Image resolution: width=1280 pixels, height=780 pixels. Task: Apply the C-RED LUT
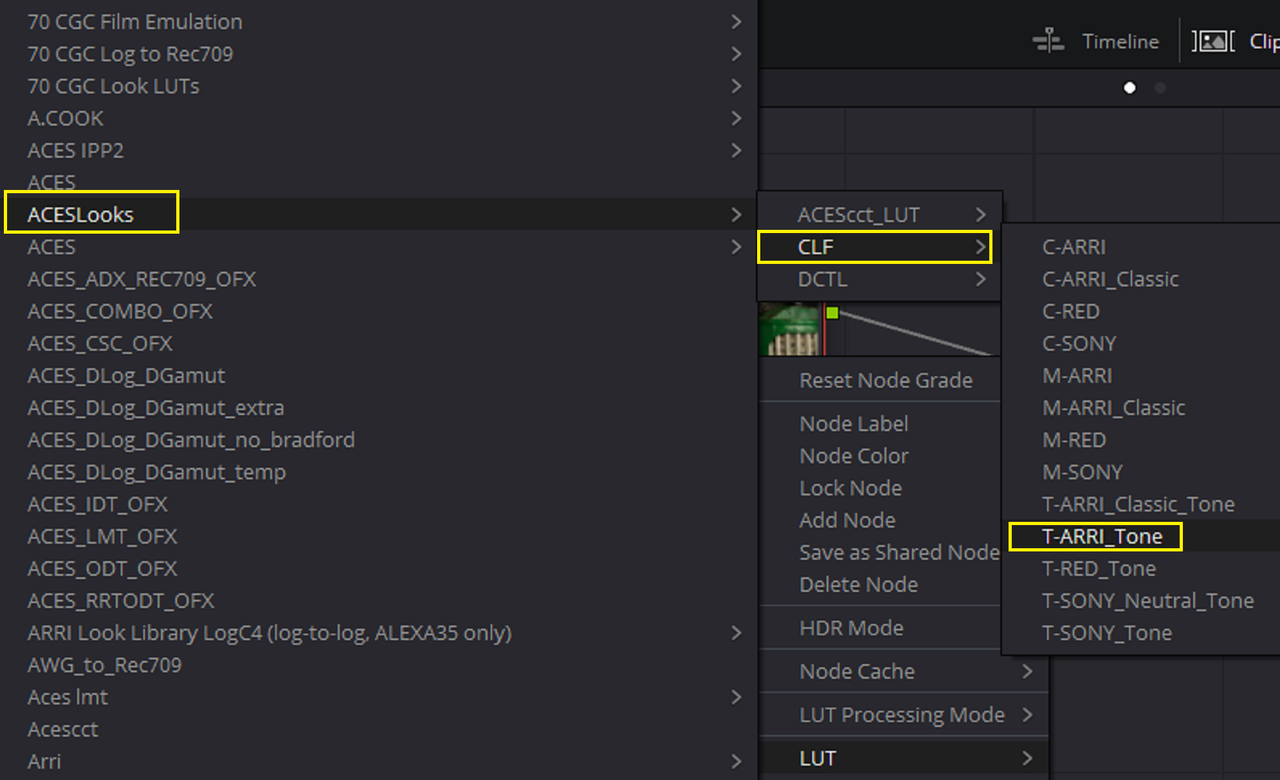(1141, 311)
